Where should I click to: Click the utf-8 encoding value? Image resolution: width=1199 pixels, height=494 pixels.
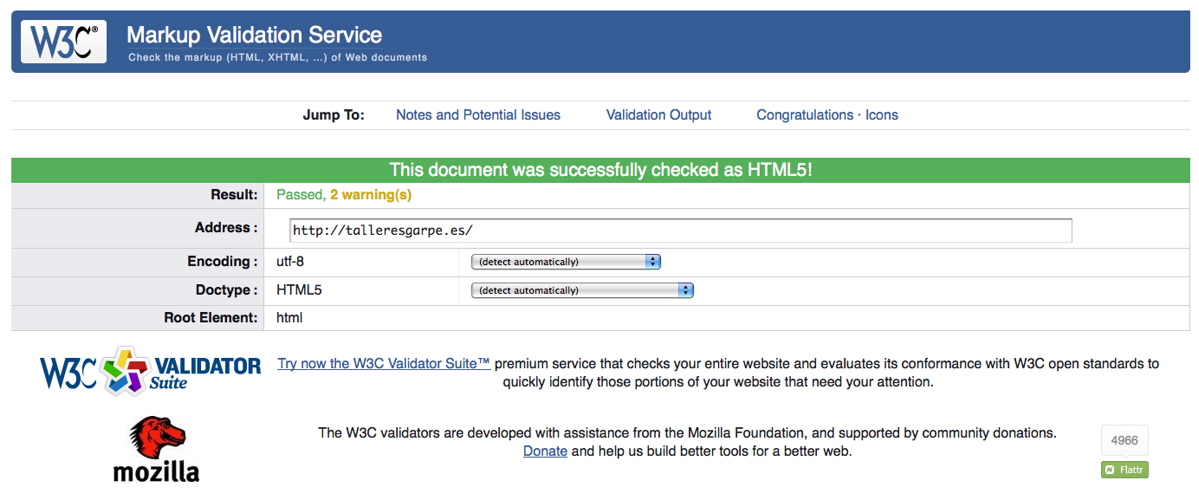(x=292, y=262)
